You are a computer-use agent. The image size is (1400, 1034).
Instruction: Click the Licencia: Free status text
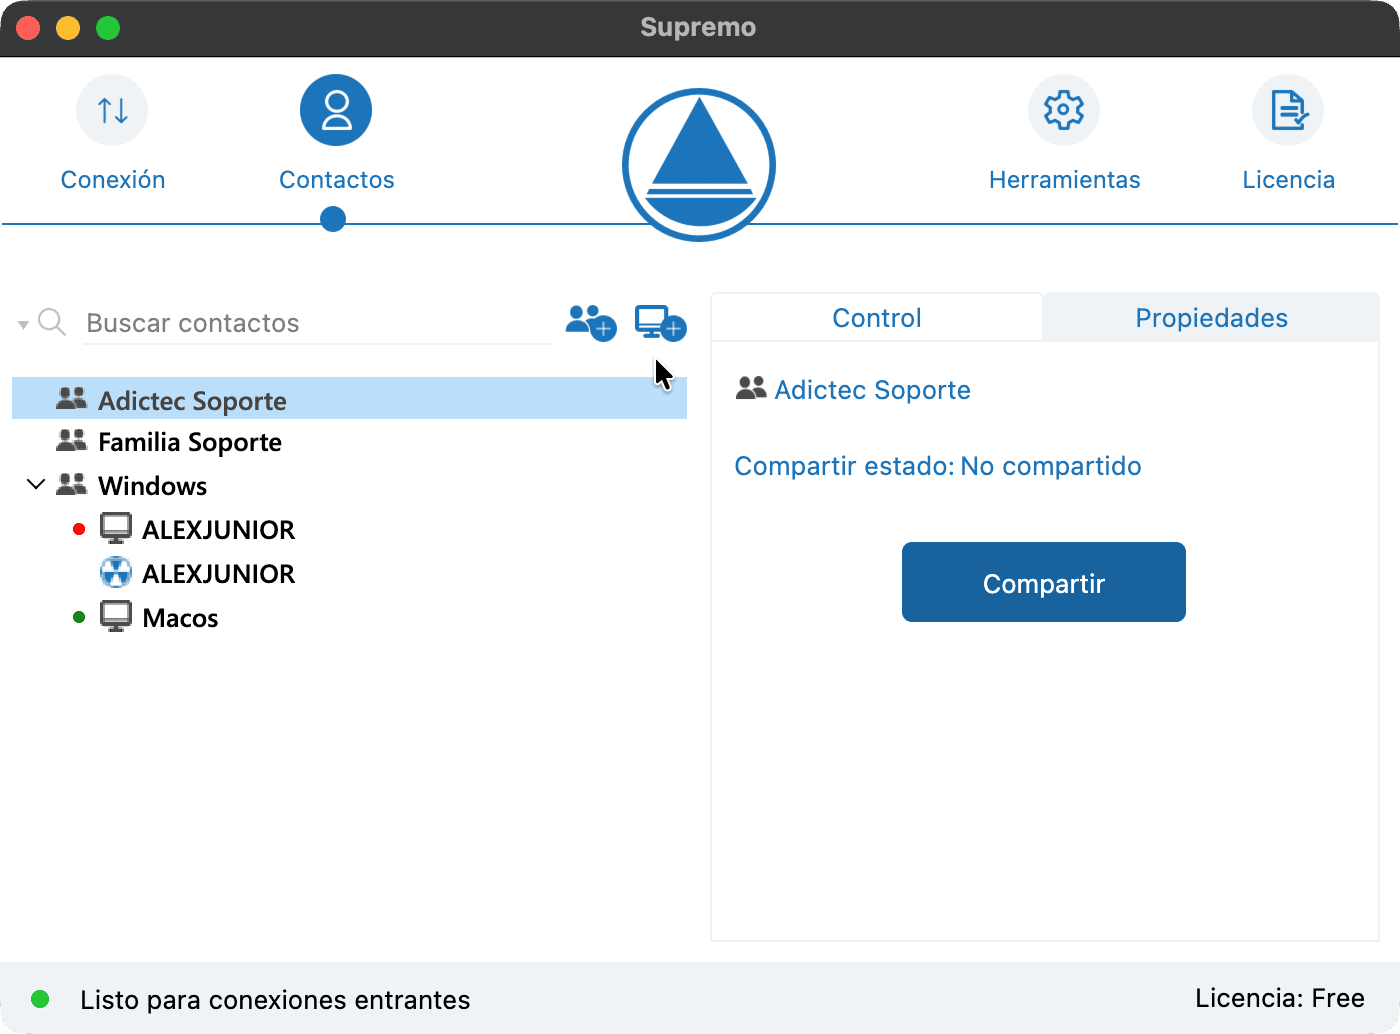pos(1280,998)
